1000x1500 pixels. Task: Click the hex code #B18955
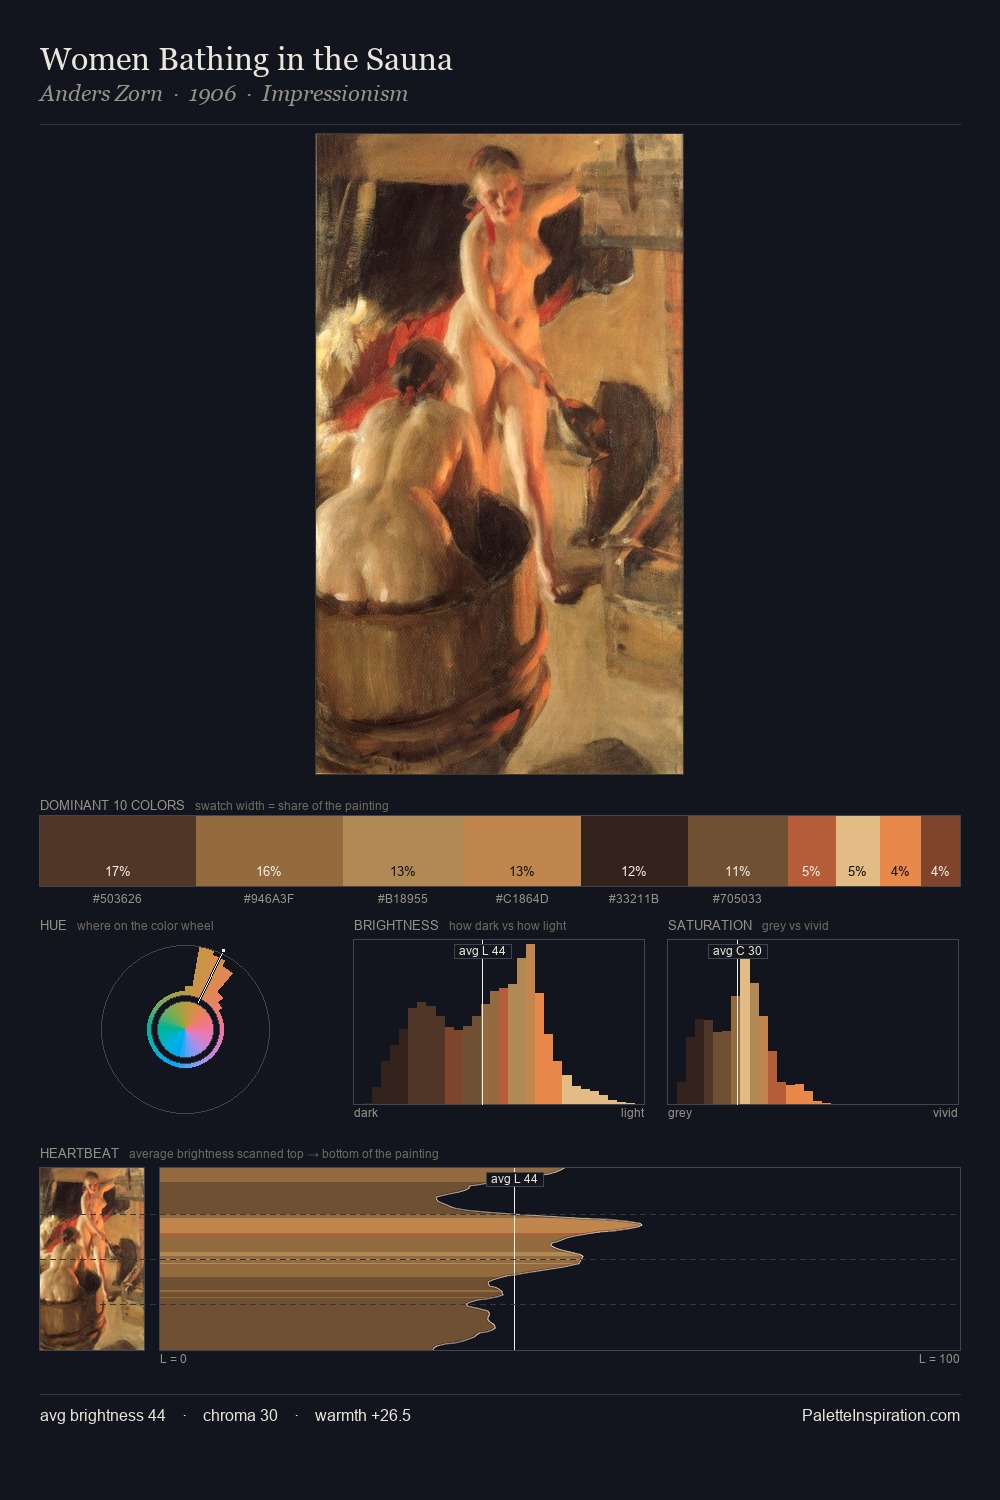403,899
